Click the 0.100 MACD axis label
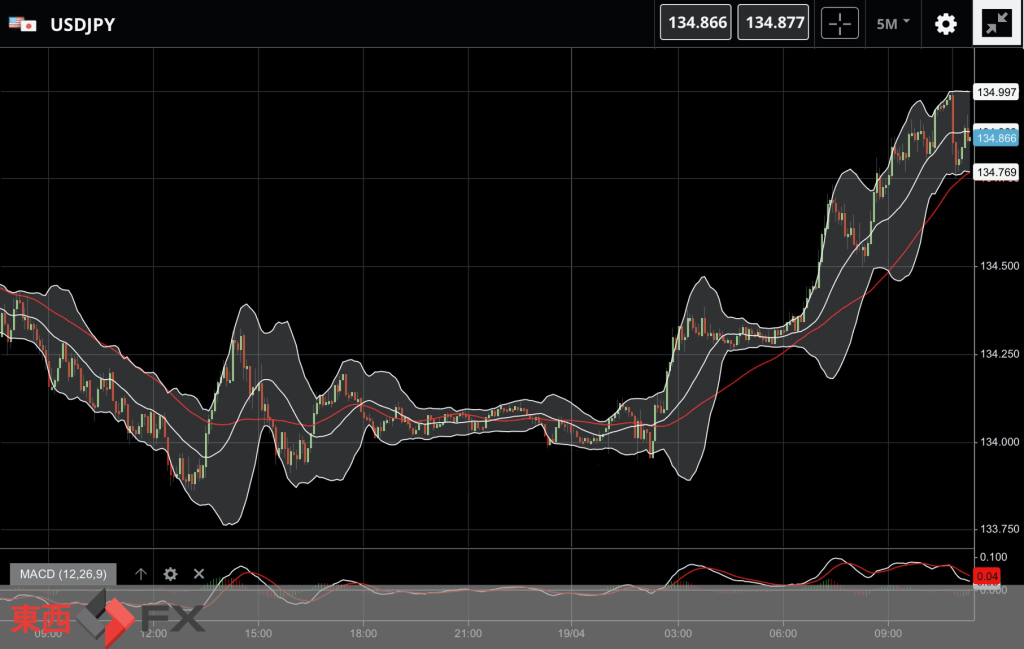 click(x=993, y=557)
